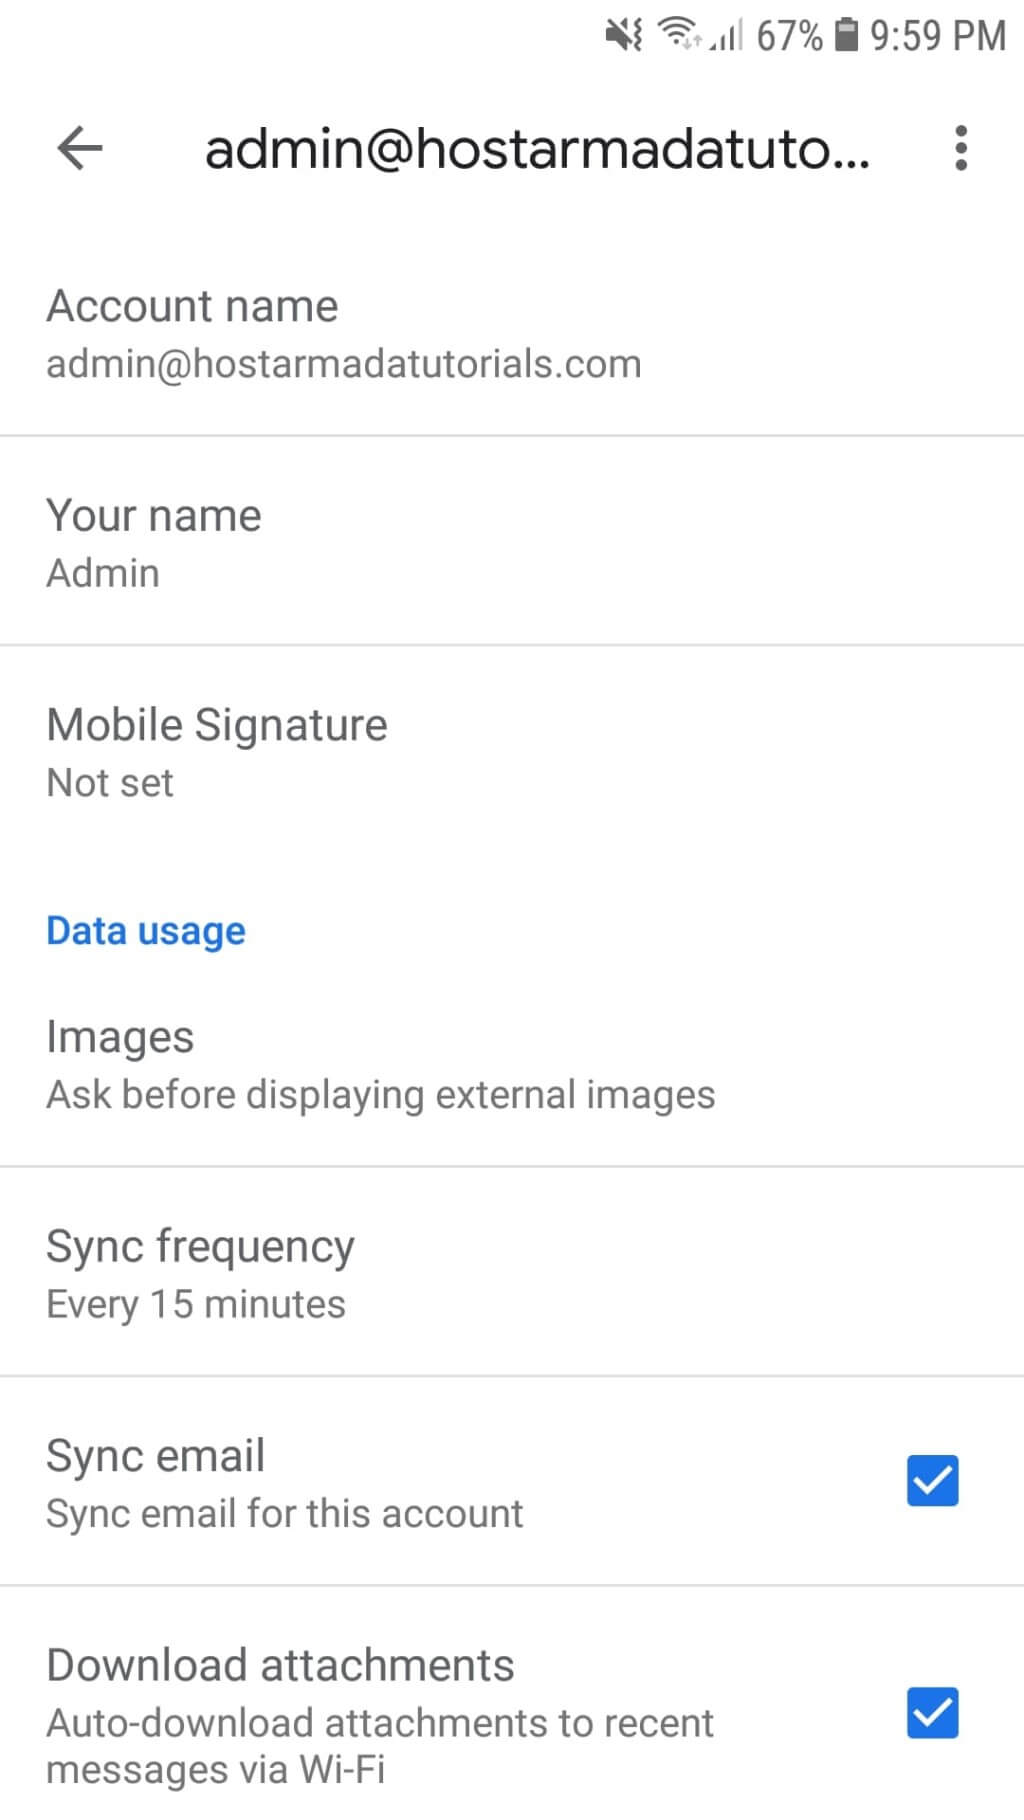Tap the back arrow in the header
Image resolution: width=1024 pixels, height=1820 pixels.
point(80,149)
